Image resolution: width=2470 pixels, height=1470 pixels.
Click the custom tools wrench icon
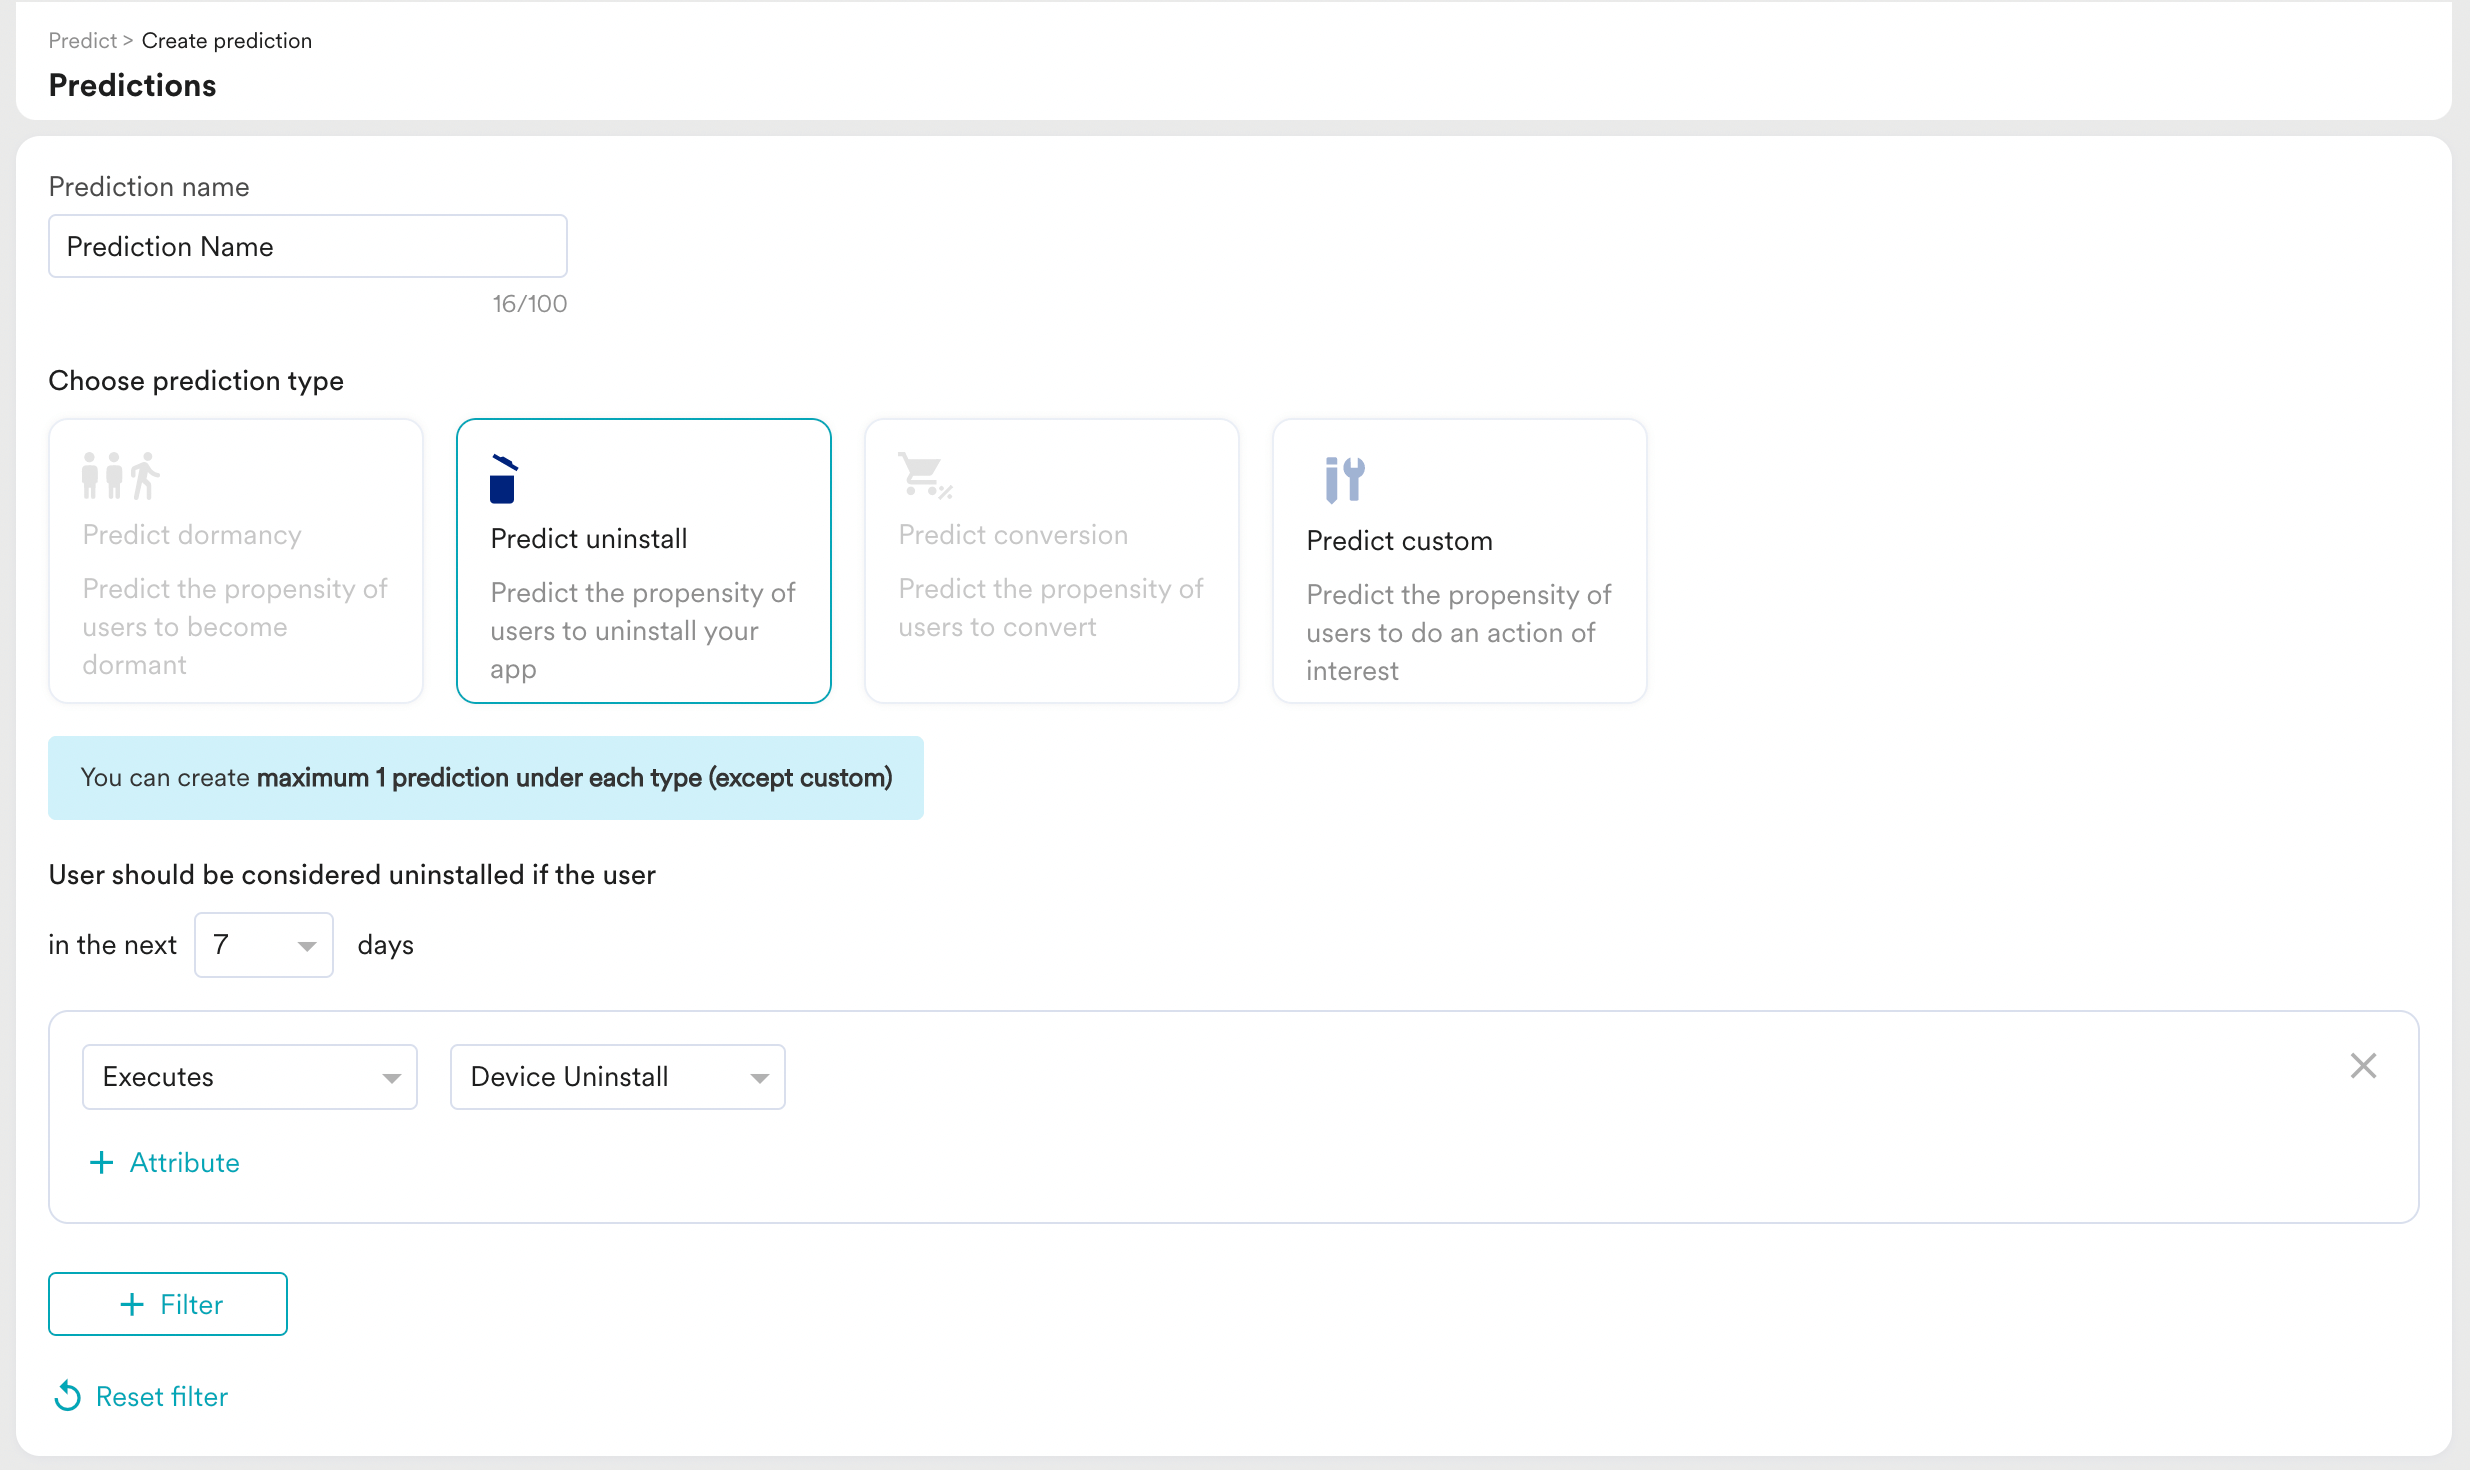tap(1344, 479)
